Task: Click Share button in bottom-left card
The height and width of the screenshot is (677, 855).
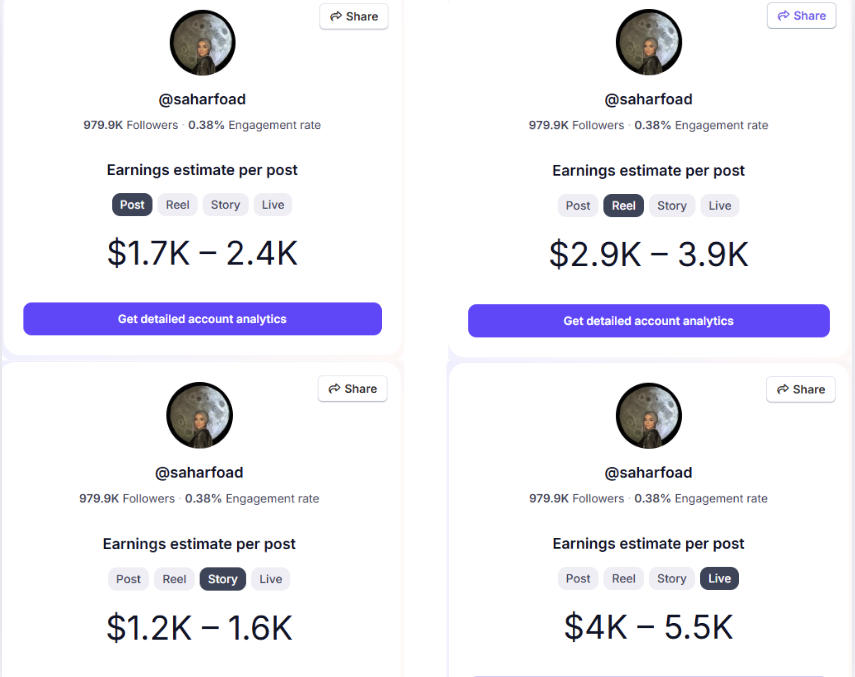Action: coord(352,389)
